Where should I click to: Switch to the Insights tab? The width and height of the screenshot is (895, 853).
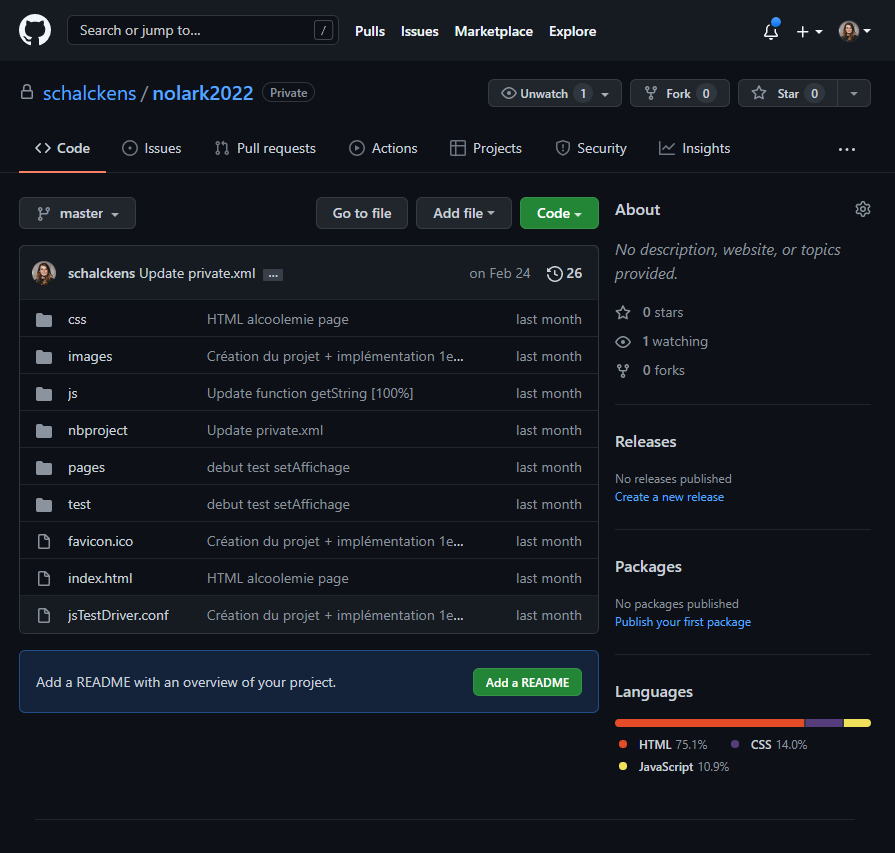click(694, 148)
